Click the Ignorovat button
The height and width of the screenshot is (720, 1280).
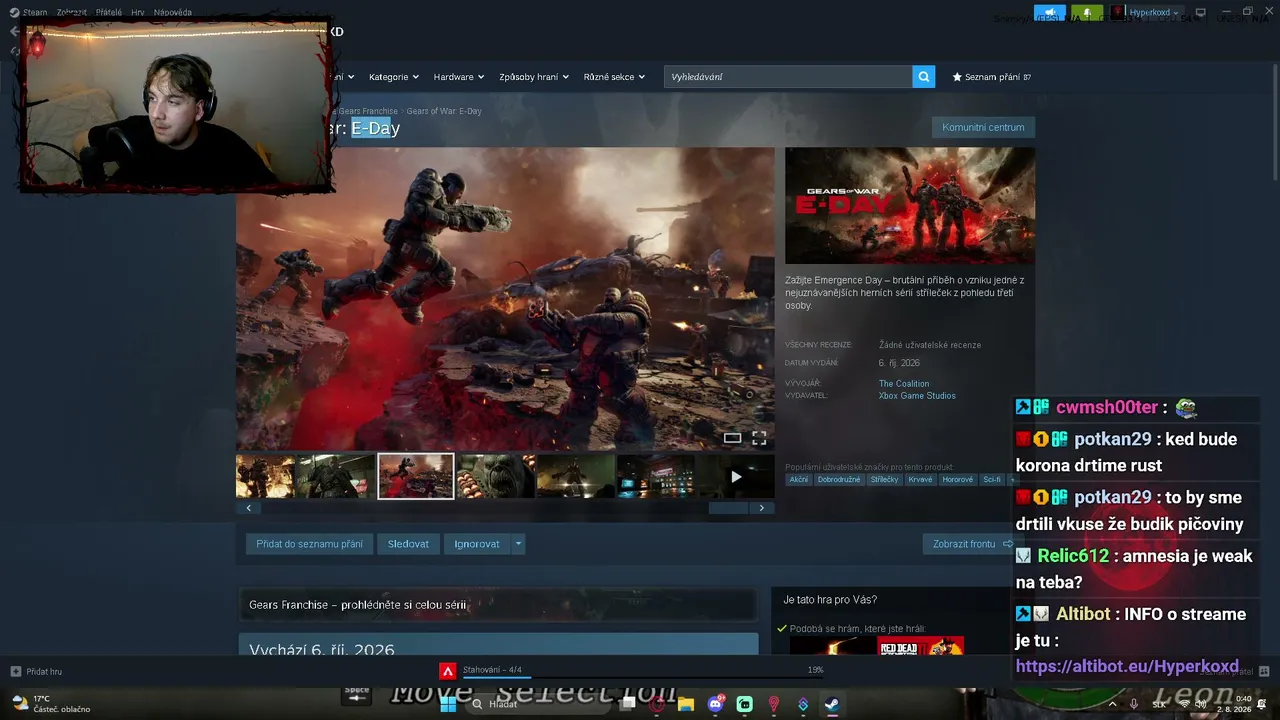tap(477, 544)
